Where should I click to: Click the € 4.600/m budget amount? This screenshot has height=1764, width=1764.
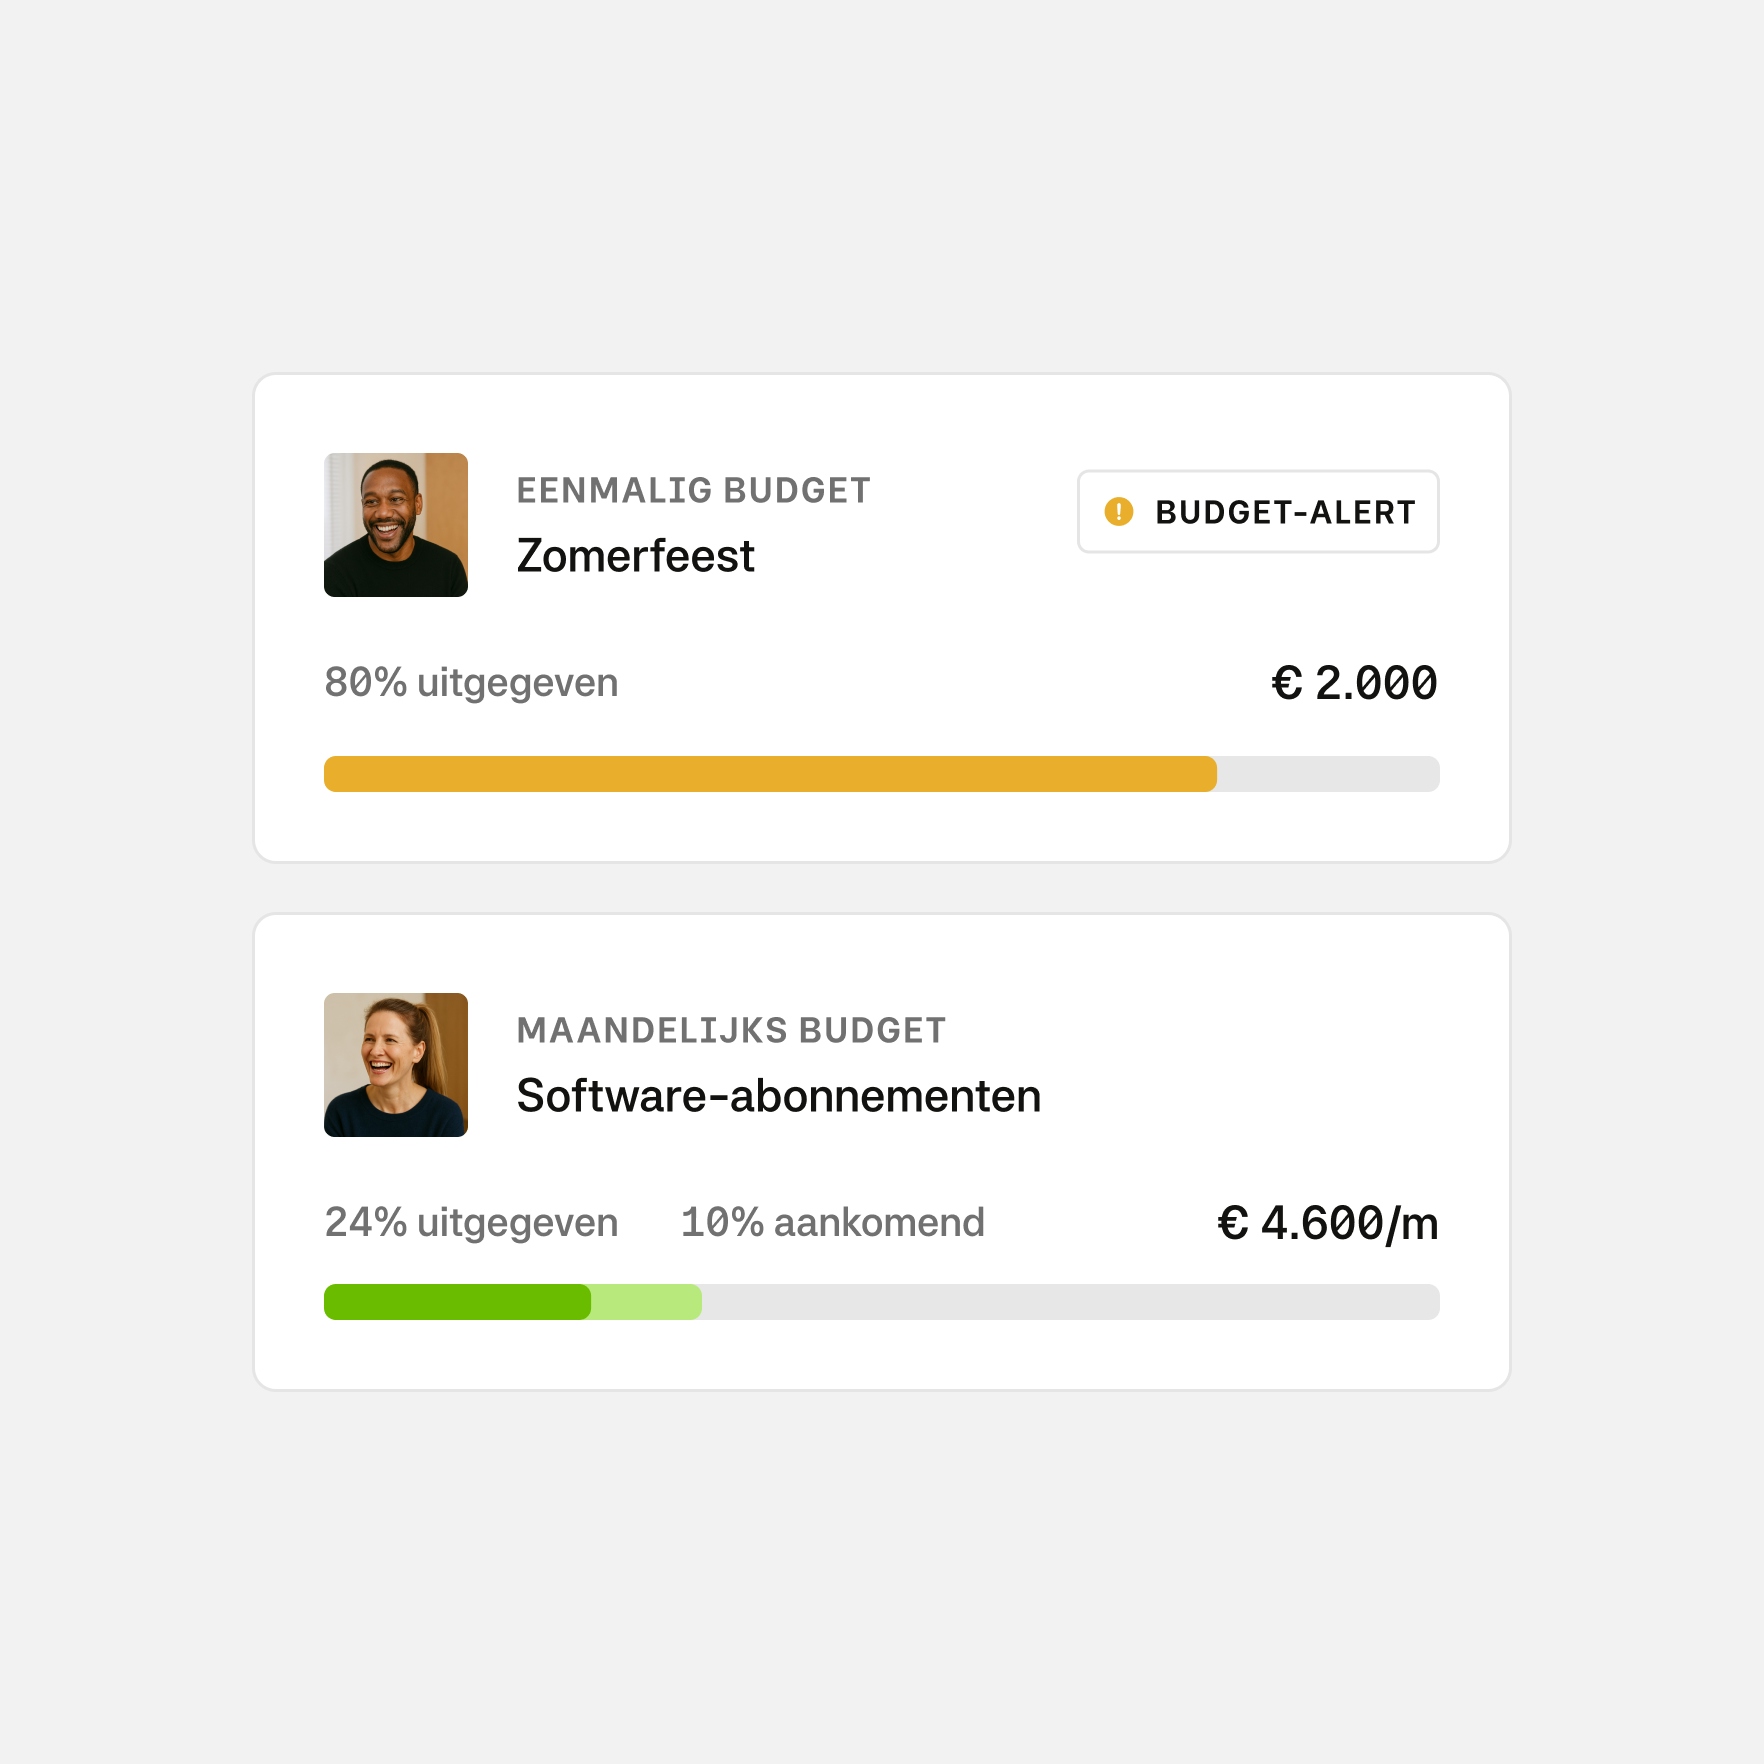(x=1327, y=1223)
